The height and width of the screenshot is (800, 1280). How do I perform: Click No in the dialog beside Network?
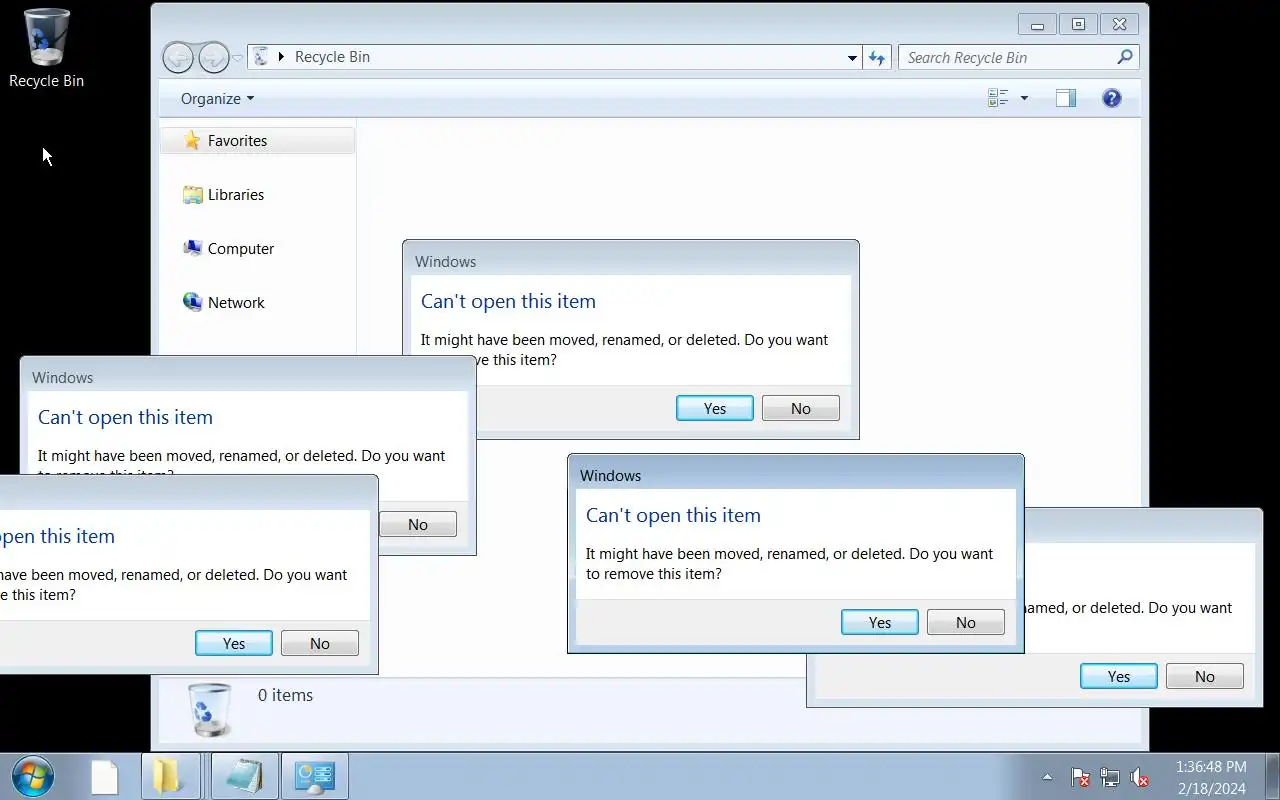click(x=801, y=408)
